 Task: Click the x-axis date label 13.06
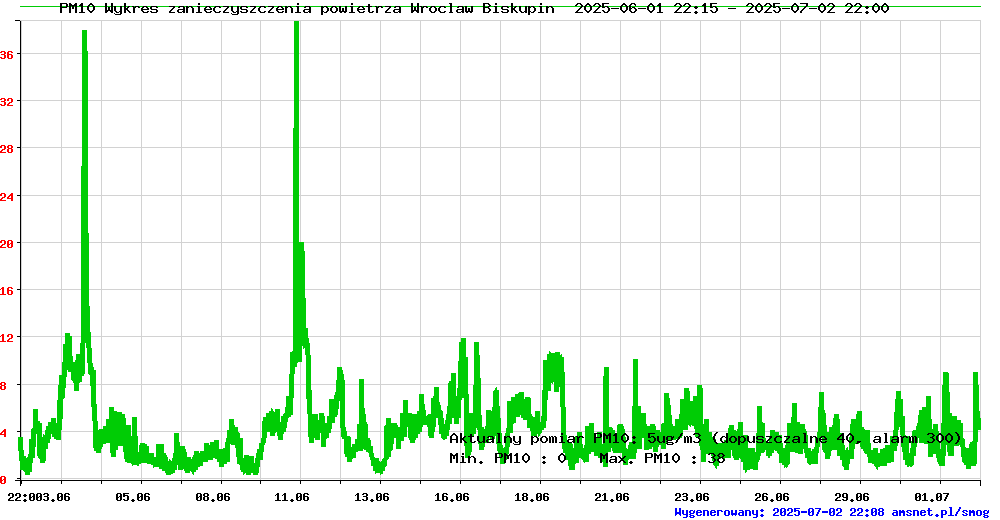[372, 497]
